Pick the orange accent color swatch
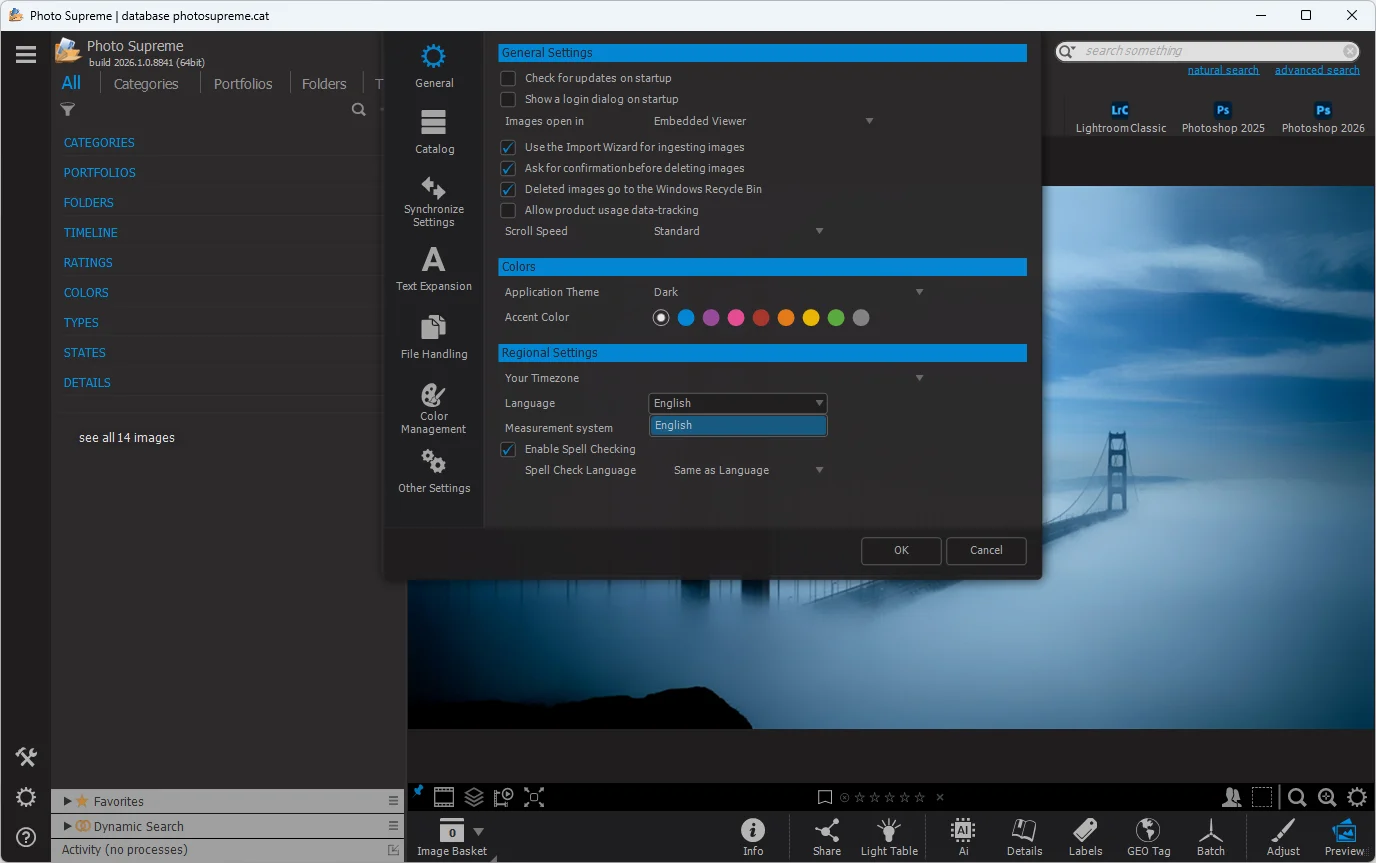This screenshot has height=863, width=1376. click(x=786, y=318)
